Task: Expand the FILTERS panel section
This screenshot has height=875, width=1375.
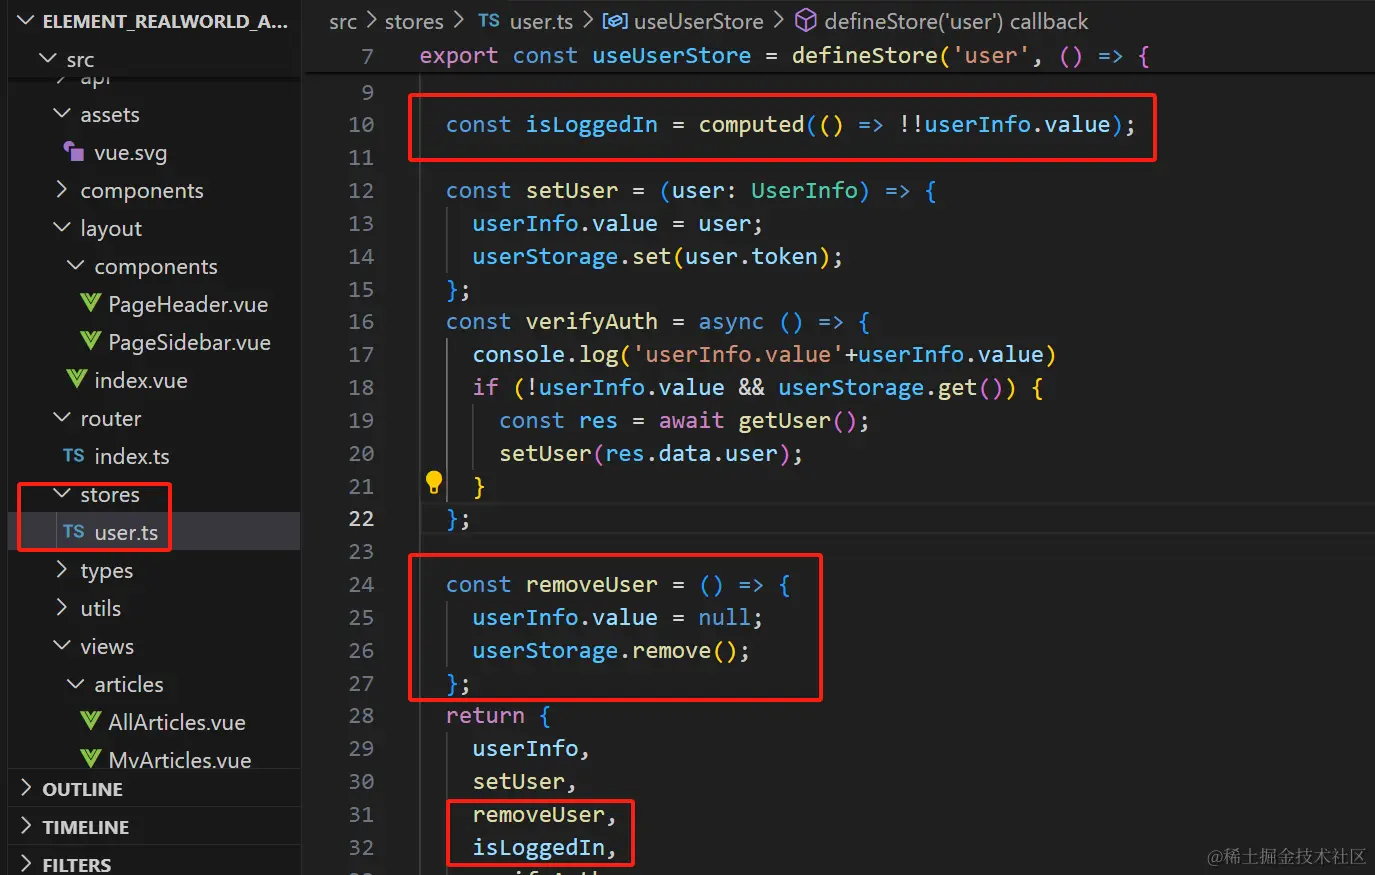Action: [26, 864]
